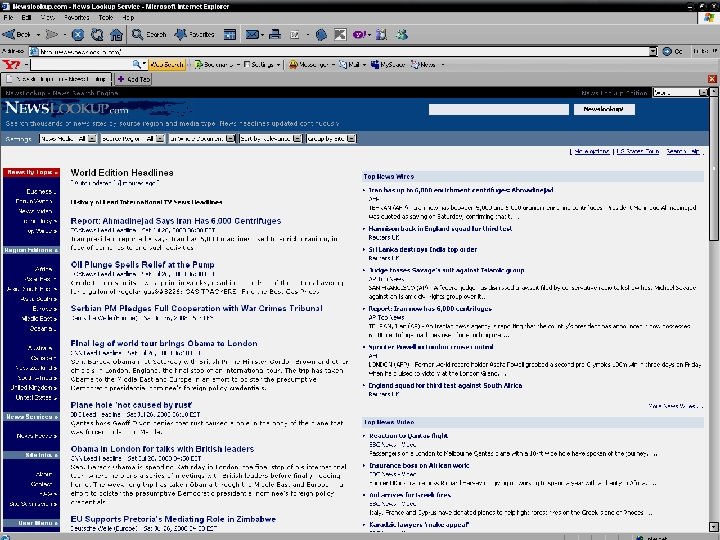Open the File menu
This screenshot has height=540, width=720.
click(x=8, y=17)
